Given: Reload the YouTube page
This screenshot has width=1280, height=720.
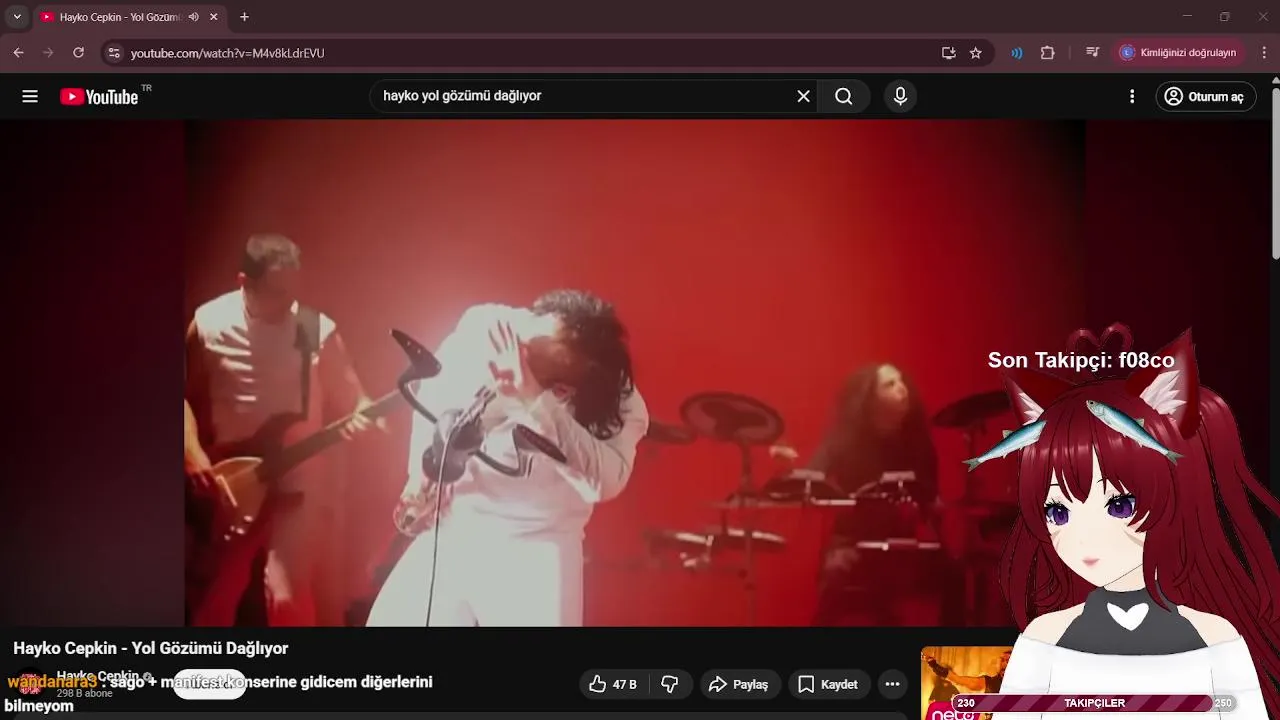Looking at the screenshot, I should coord(79,53).
